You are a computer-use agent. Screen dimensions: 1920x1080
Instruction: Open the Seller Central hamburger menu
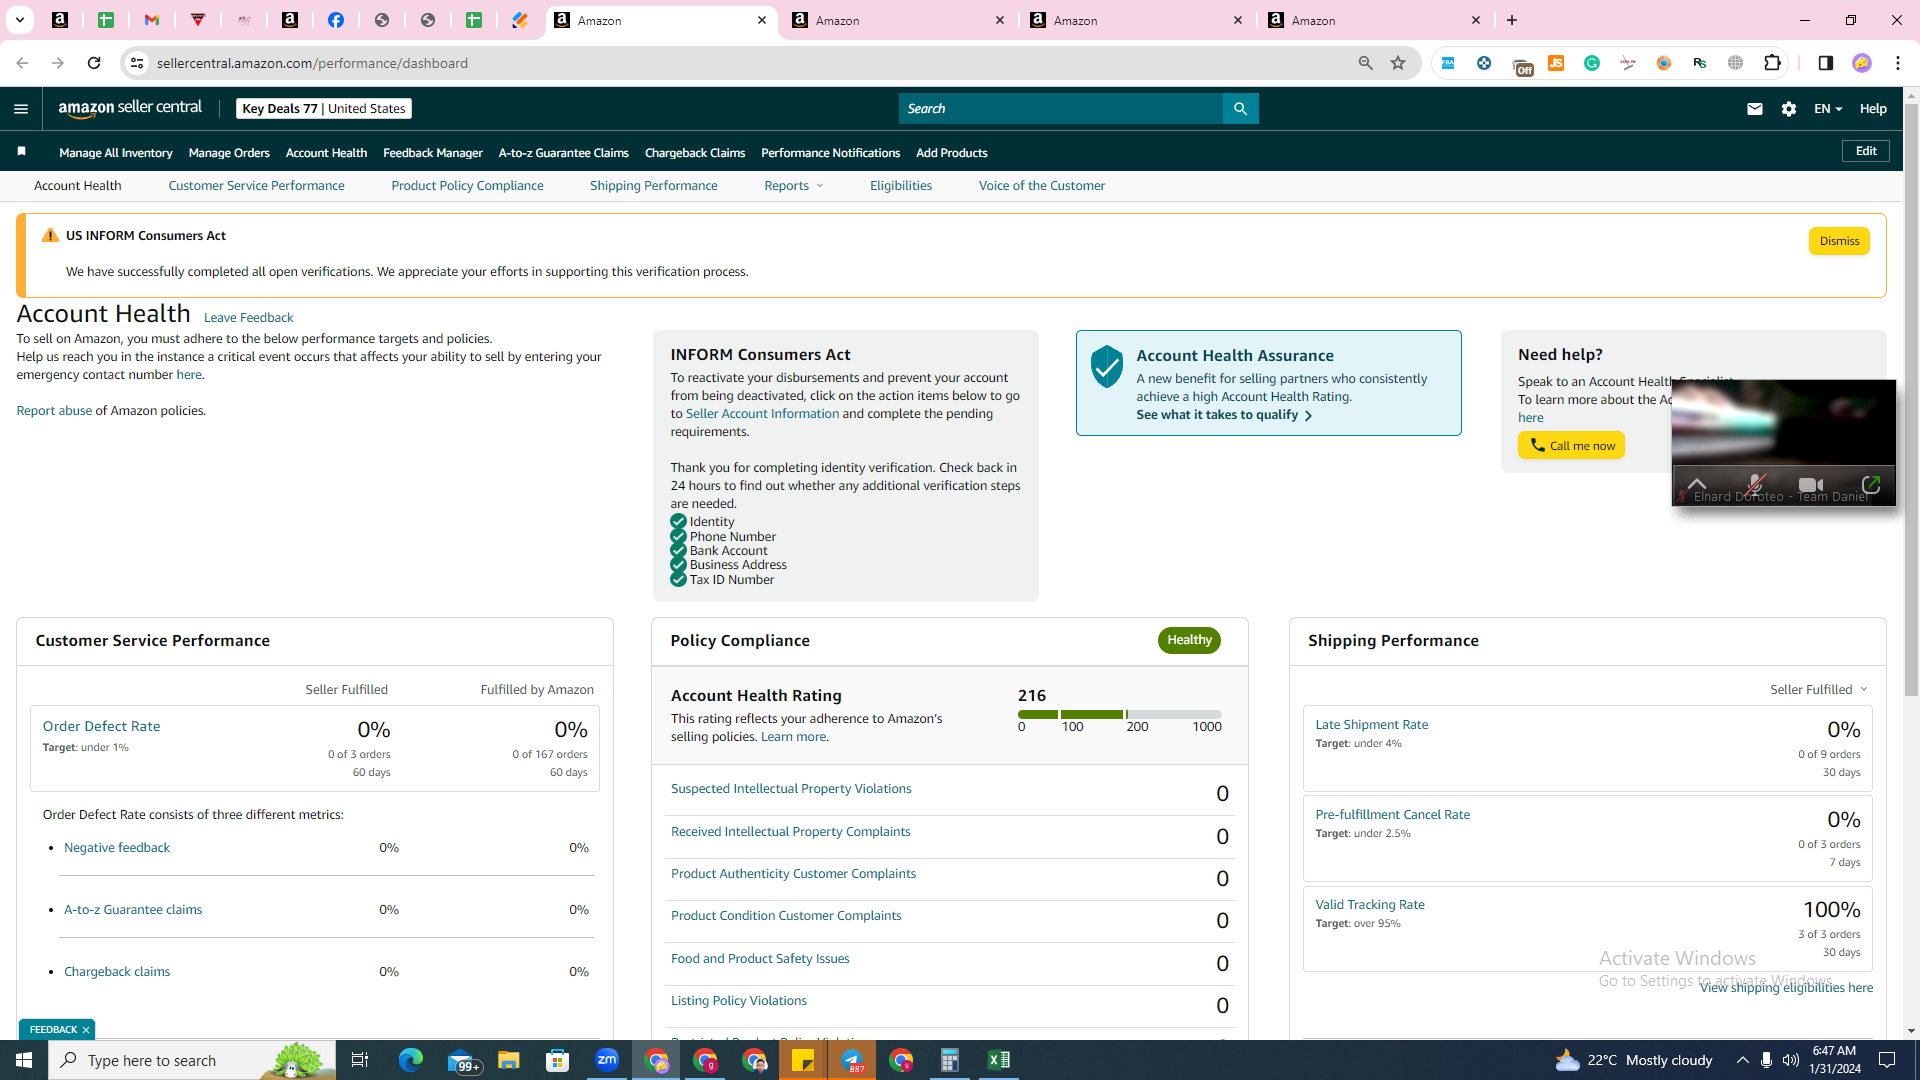click(21, 109)
